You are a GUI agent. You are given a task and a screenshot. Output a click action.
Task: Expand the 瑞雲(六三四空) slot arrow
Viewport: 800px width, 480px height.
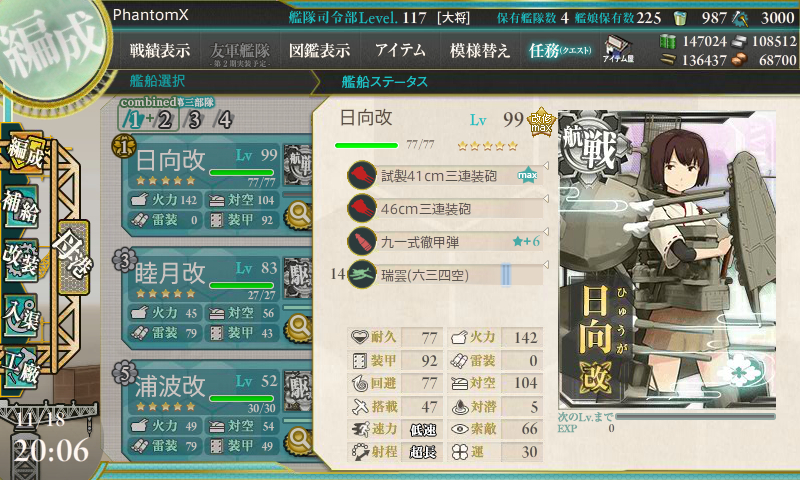(545, 265)
